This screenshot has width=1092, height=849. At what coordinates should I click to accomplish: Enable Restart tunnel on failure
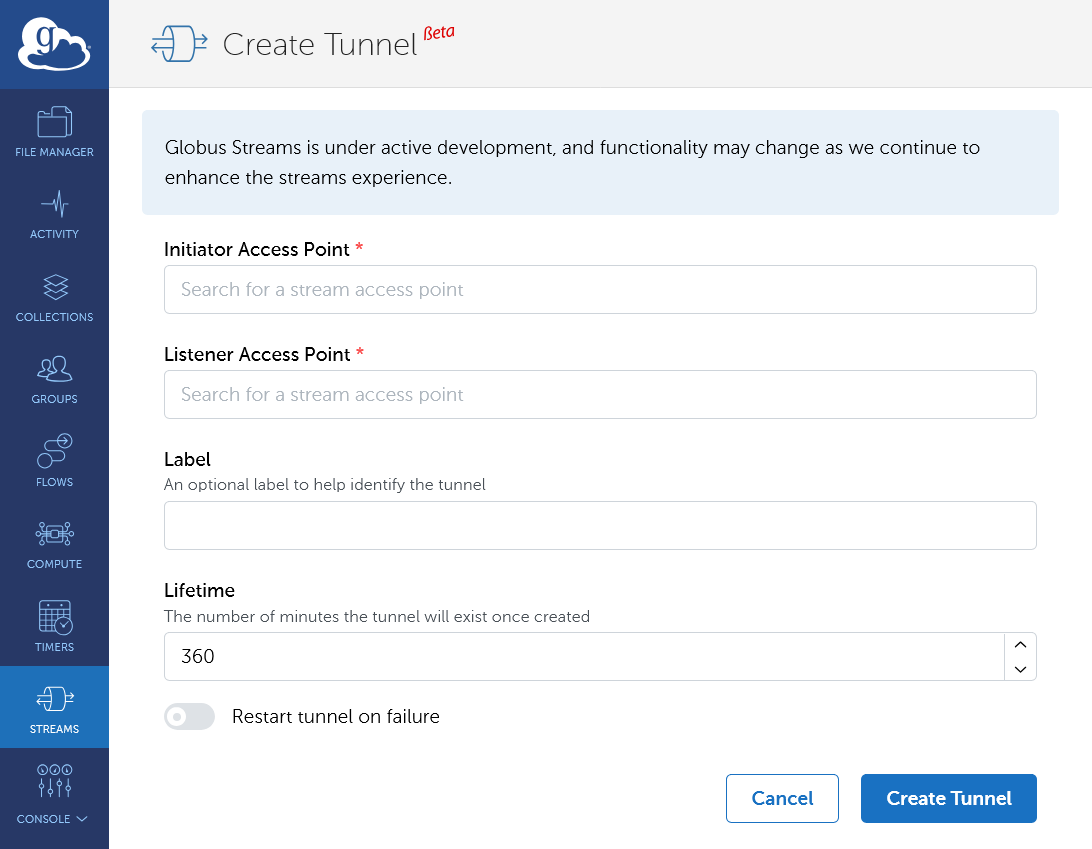pyautogui.click(x=189, y=716)
